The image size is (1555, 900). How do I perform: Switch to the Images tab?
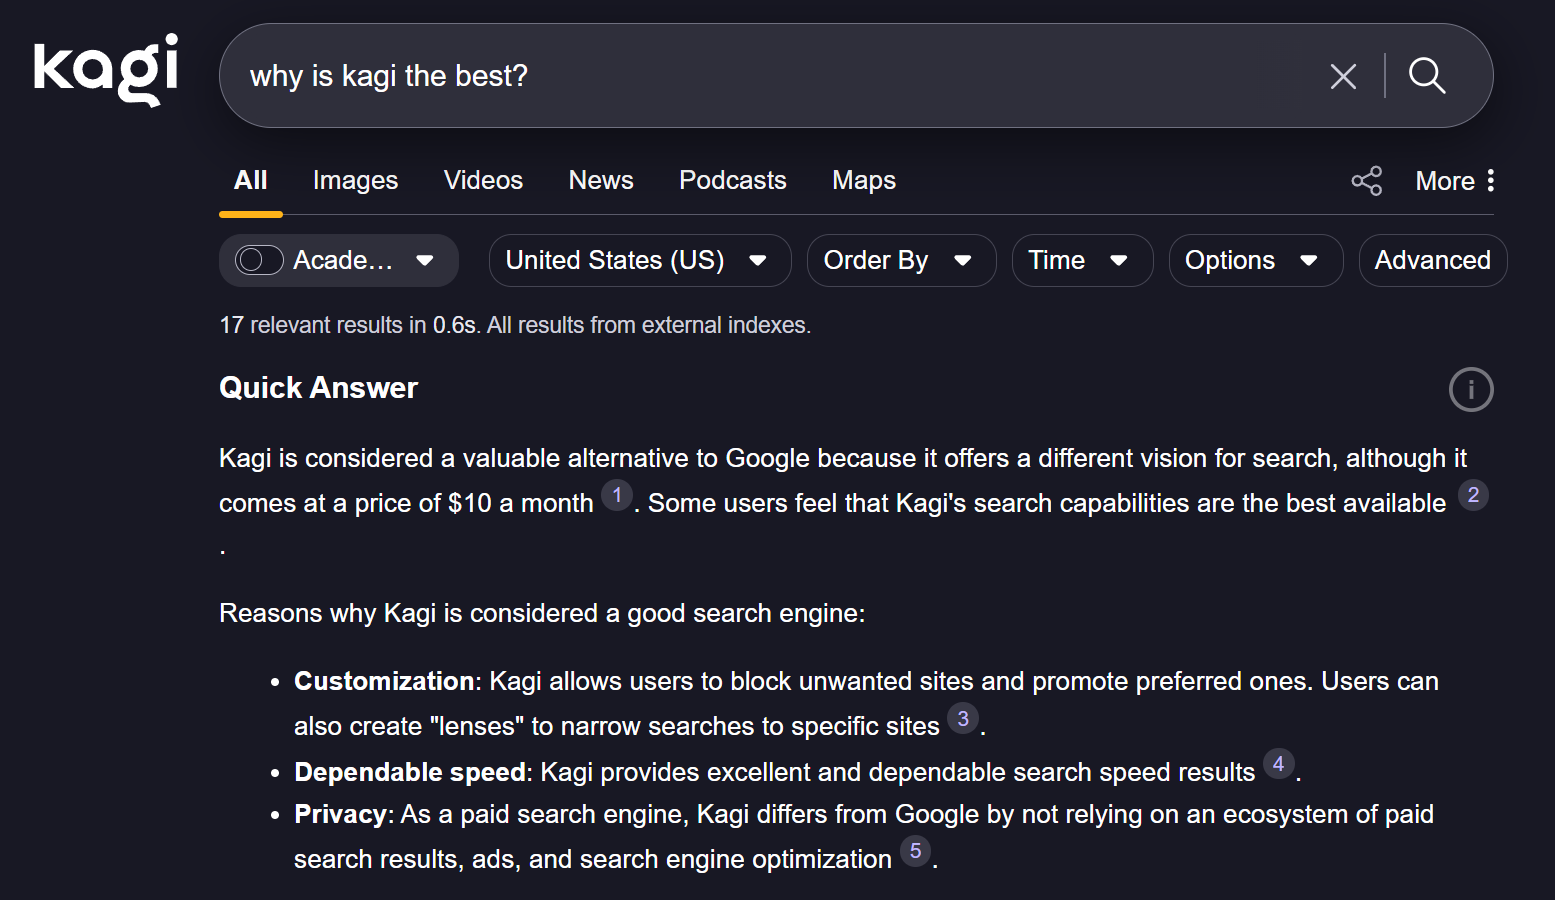(x=355, y=180)
